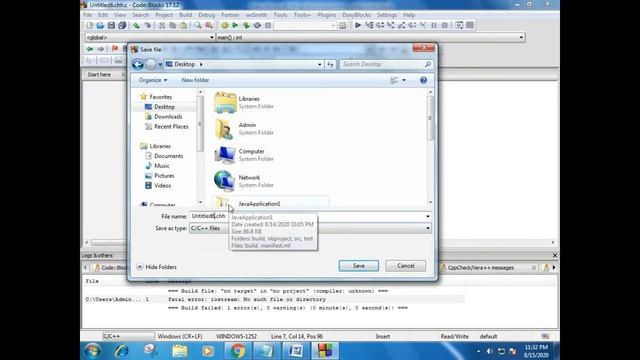Click the Find (magnifier) toolbar icon
This screenshot has height=360, width=640.
coord(198,25)
